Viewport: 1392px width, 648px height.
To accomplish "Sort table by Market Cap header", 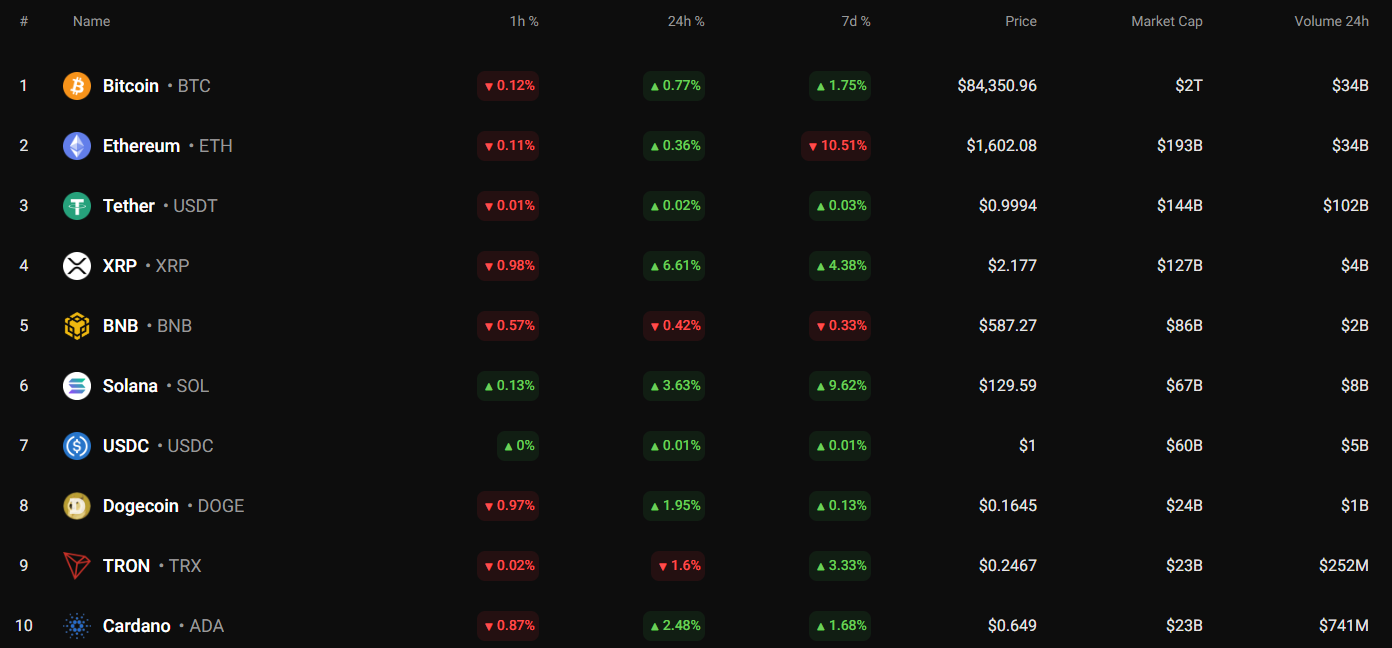I will (1166, 21).
